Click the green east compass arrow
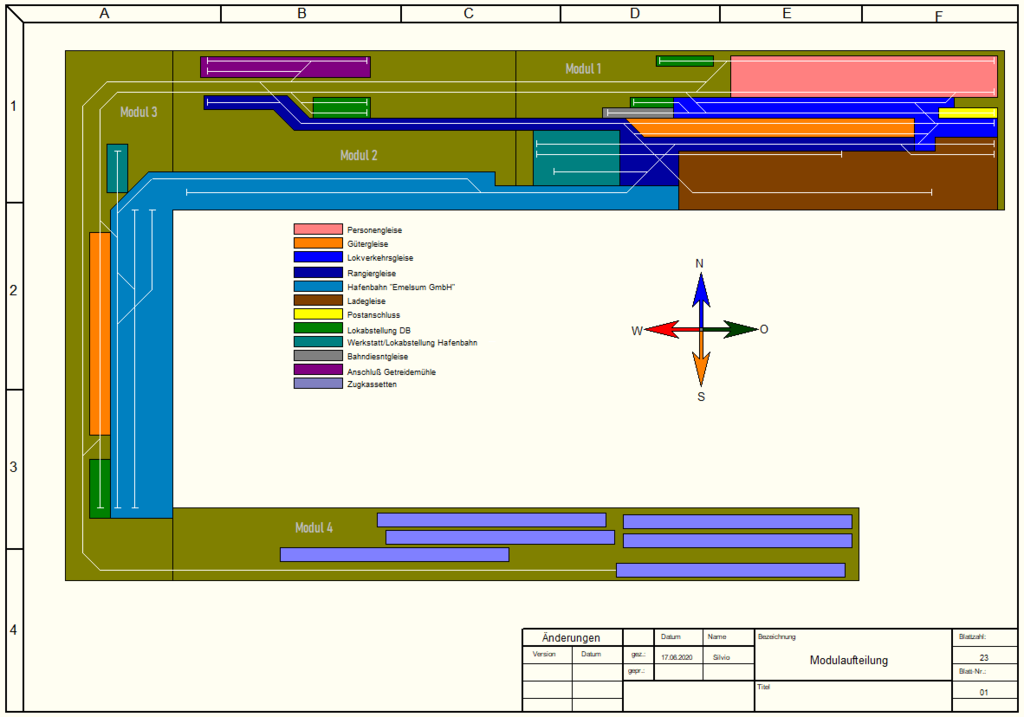 pyautogui.click(x=738, y=329)
